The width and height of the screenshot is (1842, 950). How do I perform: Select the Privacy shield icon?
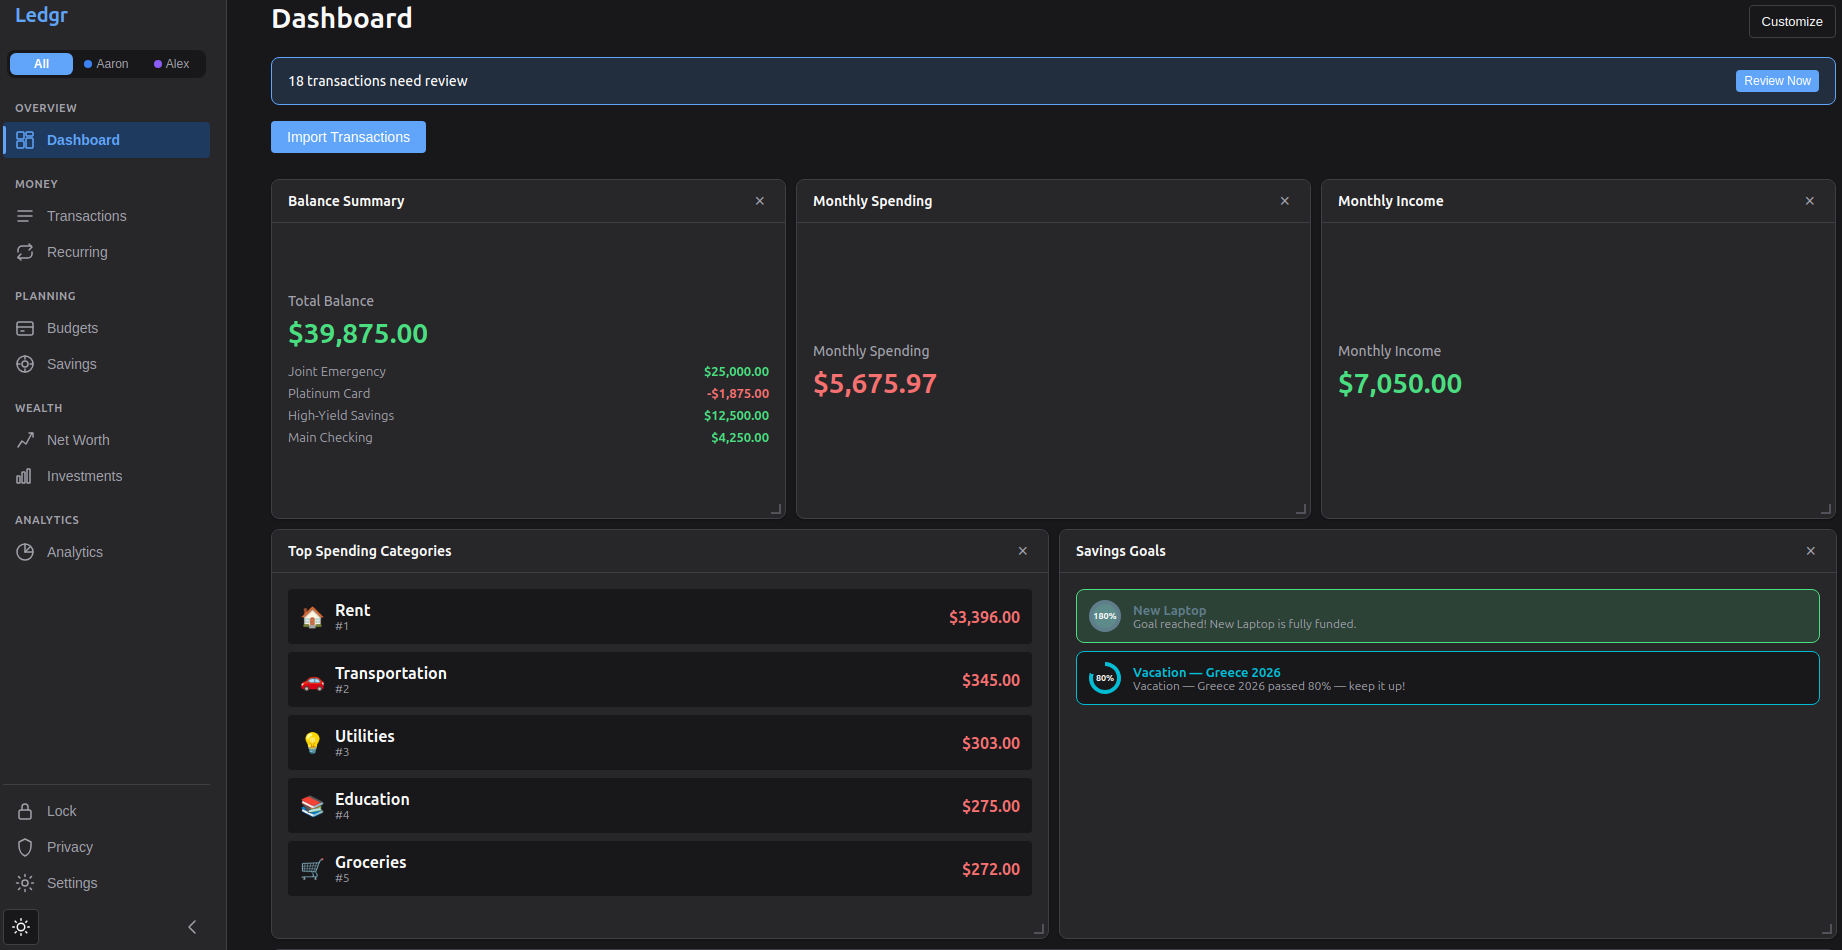pyautogui.click(x=25, y=847)
